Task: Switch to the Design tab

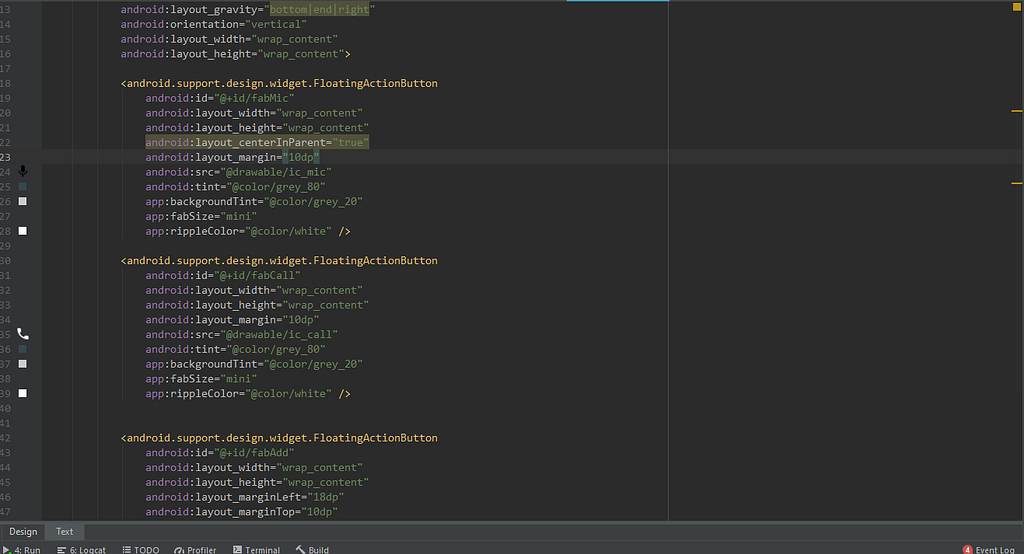Action: [23, 532]
